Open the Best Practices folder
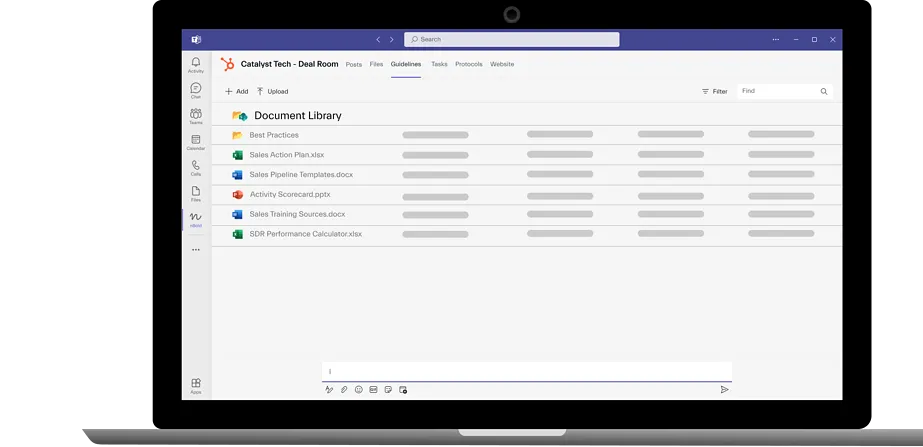Screen dimensions: 923x447 [274, 135]
